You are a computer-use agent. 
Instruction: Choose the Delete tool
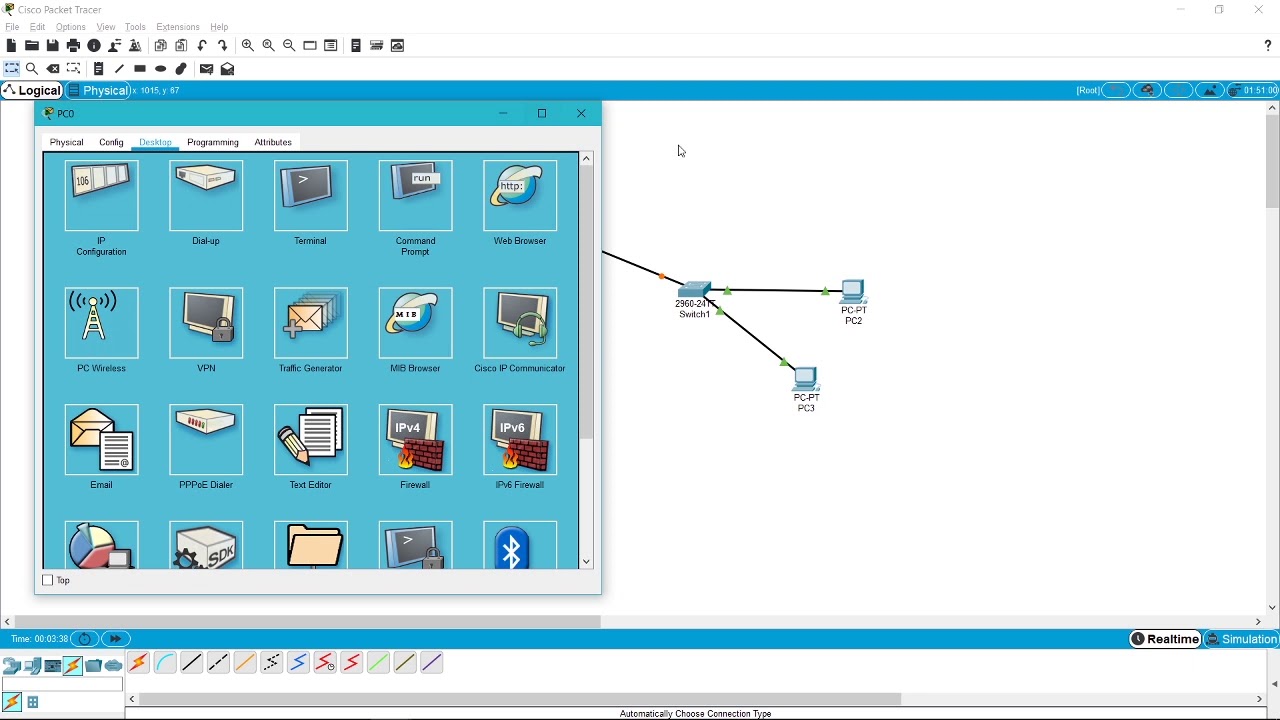coord(53,69)
